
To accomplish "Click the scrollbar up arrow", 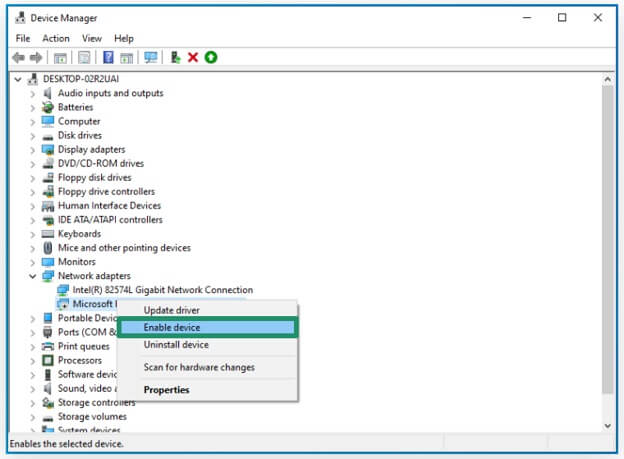I will (x=607, y=79).
